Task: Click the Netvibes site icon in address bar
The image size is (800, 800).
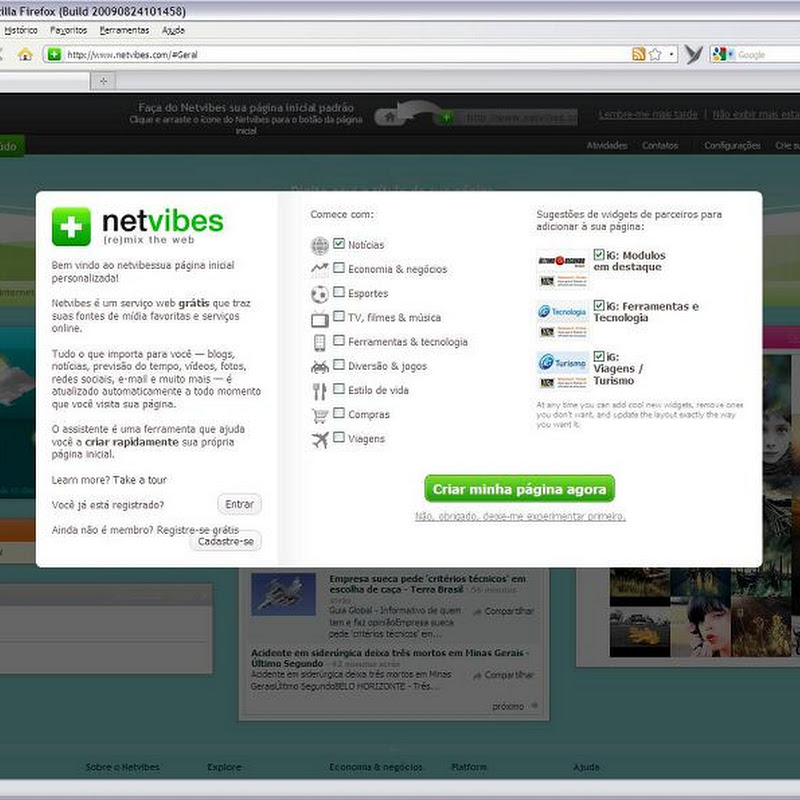Action: point(55,54)
